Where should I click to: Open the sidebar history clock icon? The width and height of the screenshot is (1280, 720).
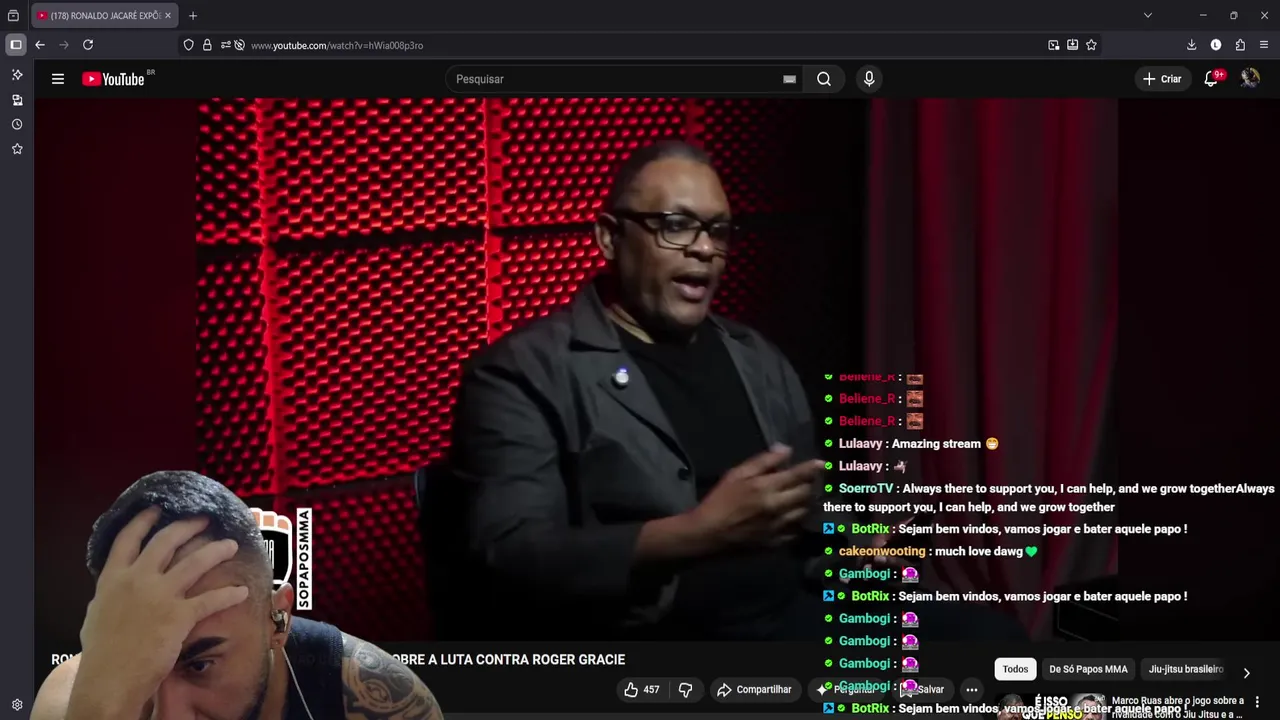17,124
